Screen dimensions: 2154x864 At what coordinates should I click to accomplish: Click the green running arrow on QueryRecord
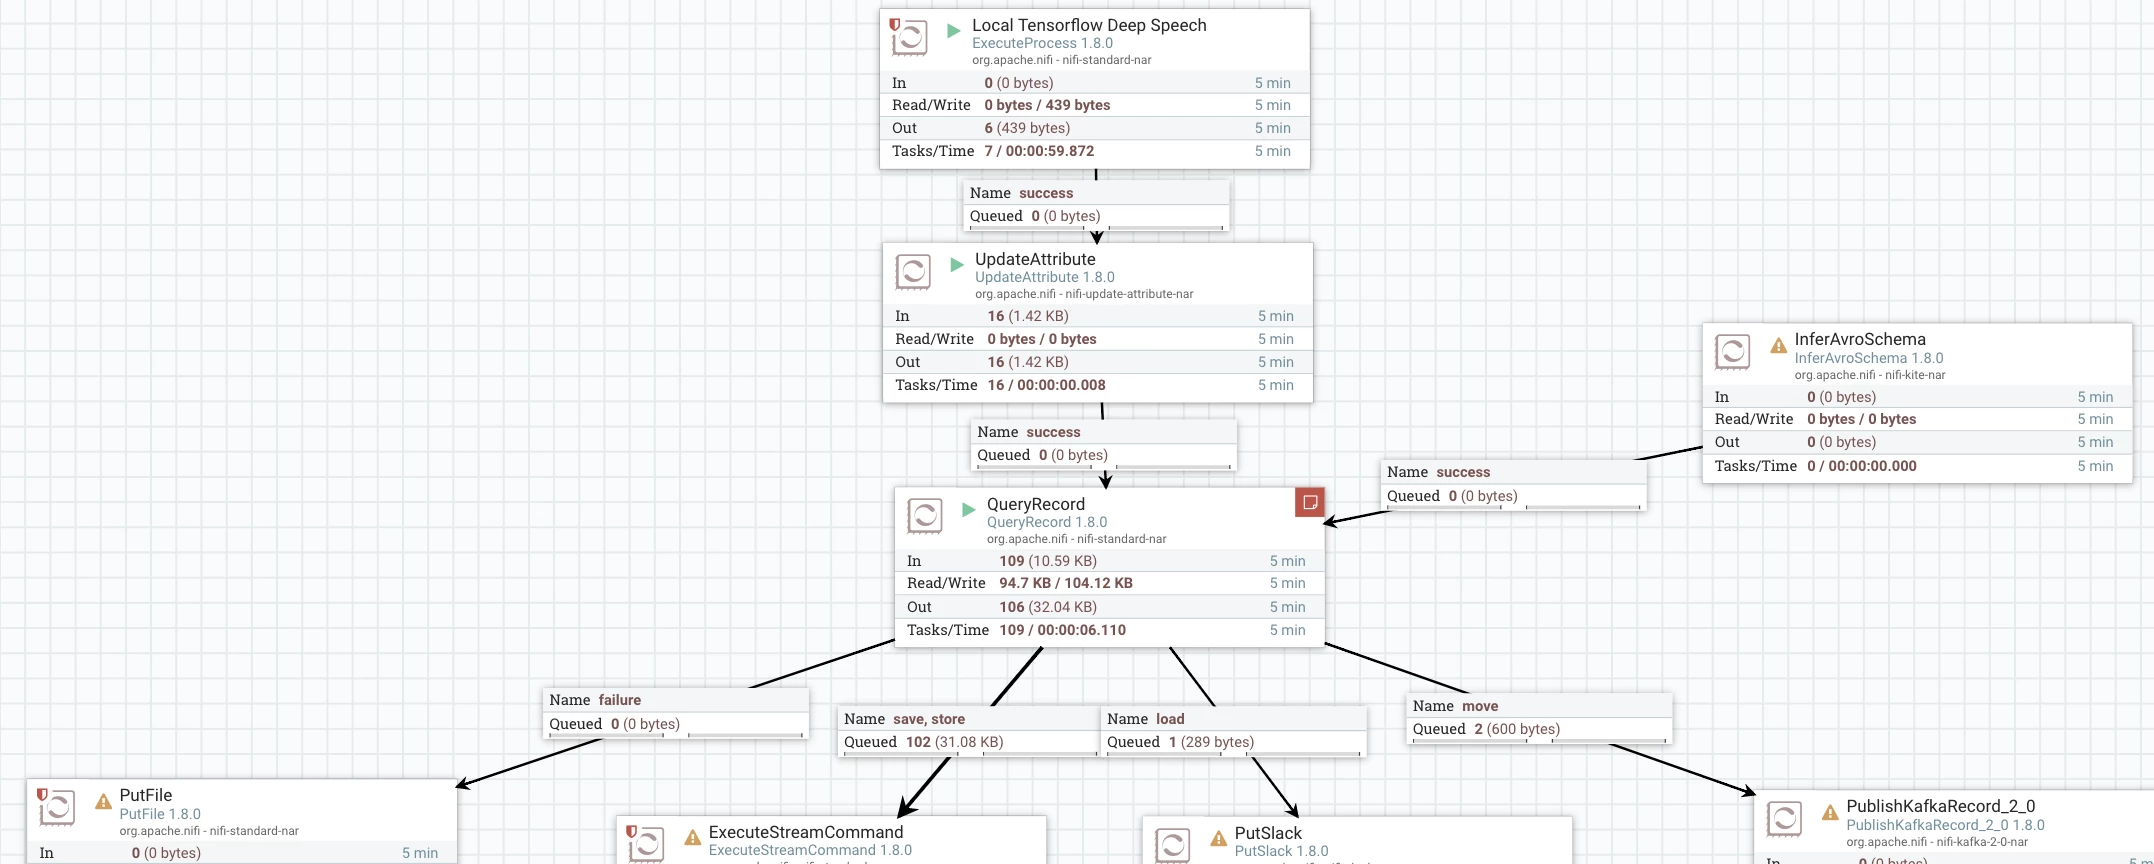968,509
